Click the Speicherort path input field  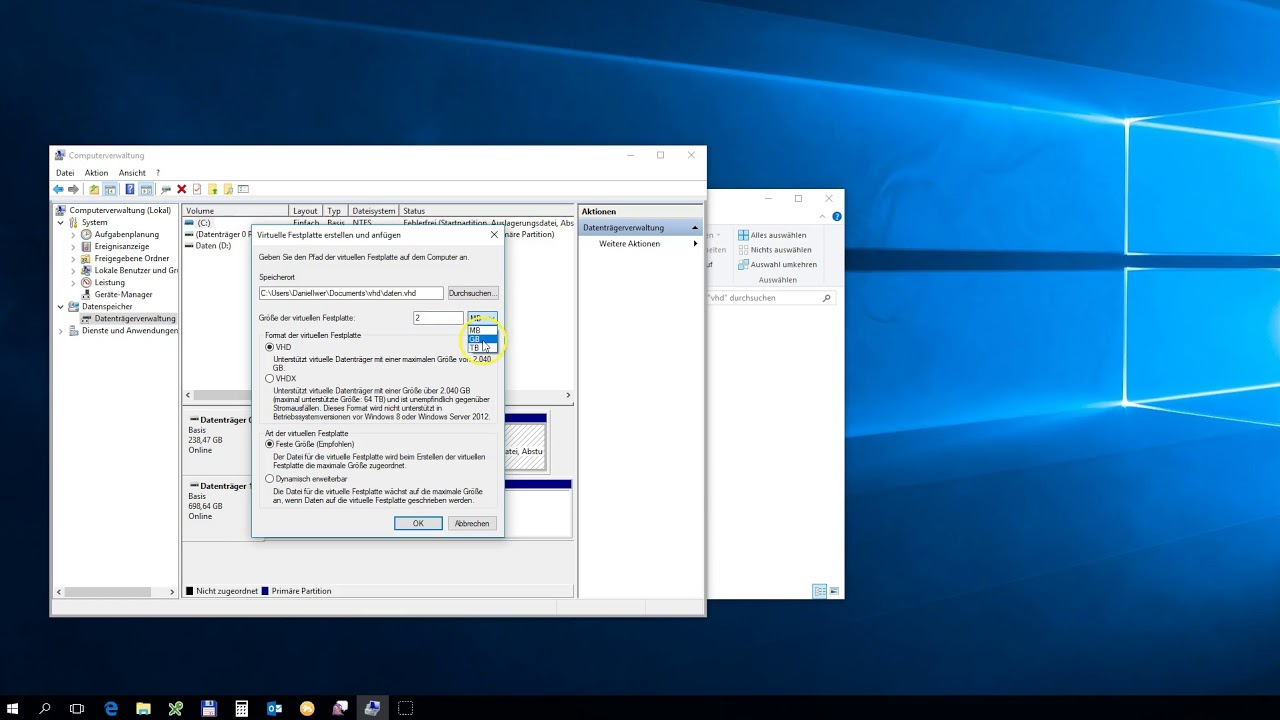click(x=351, y=293)
